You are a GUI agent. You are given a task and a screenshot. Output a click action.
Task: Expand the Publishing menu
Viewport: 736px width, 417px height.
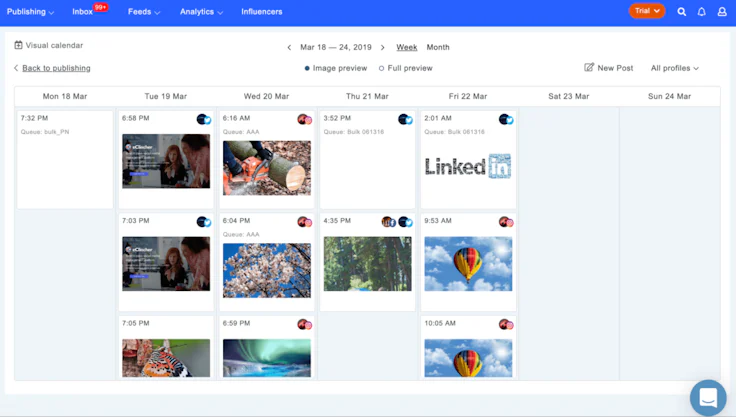(31, 12)
